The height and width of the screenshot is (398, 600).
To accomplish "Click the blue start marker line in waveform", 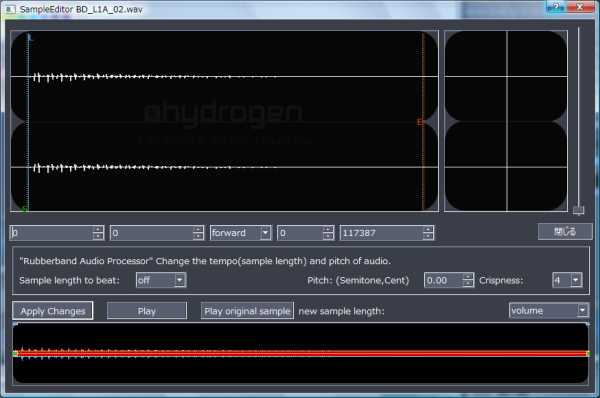I will coord(28,122).
